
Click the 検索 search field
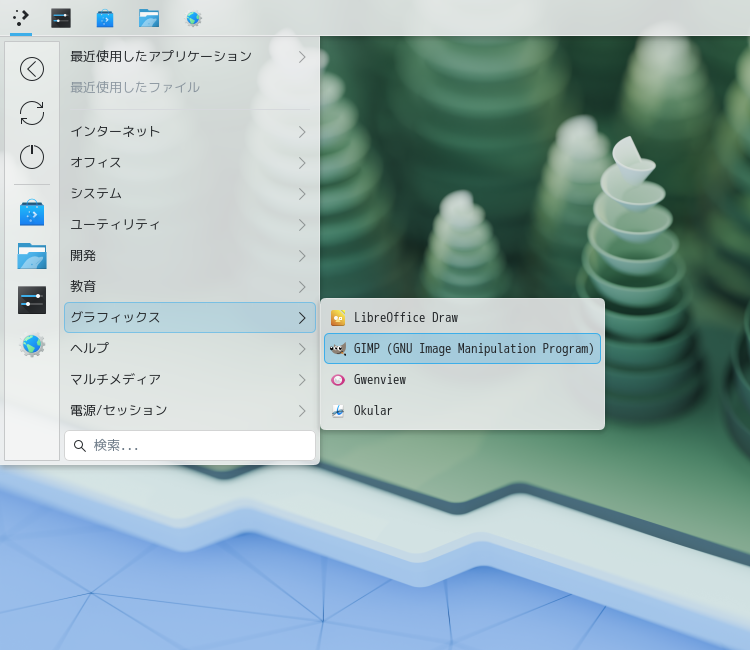click(190, 446)
